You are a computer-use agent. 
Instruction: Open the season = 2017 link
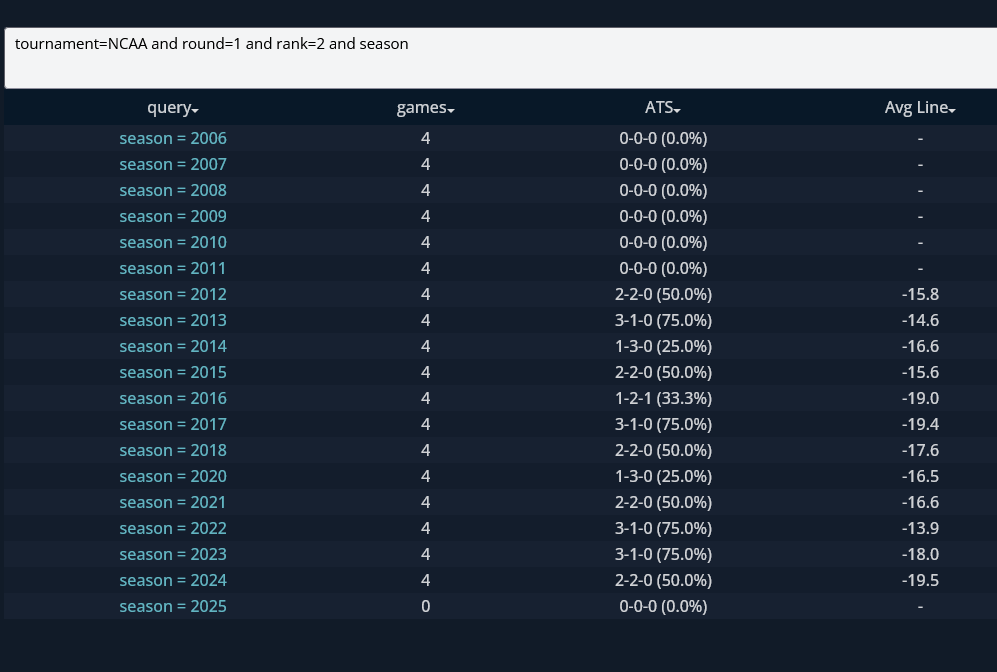click(173, 425)
